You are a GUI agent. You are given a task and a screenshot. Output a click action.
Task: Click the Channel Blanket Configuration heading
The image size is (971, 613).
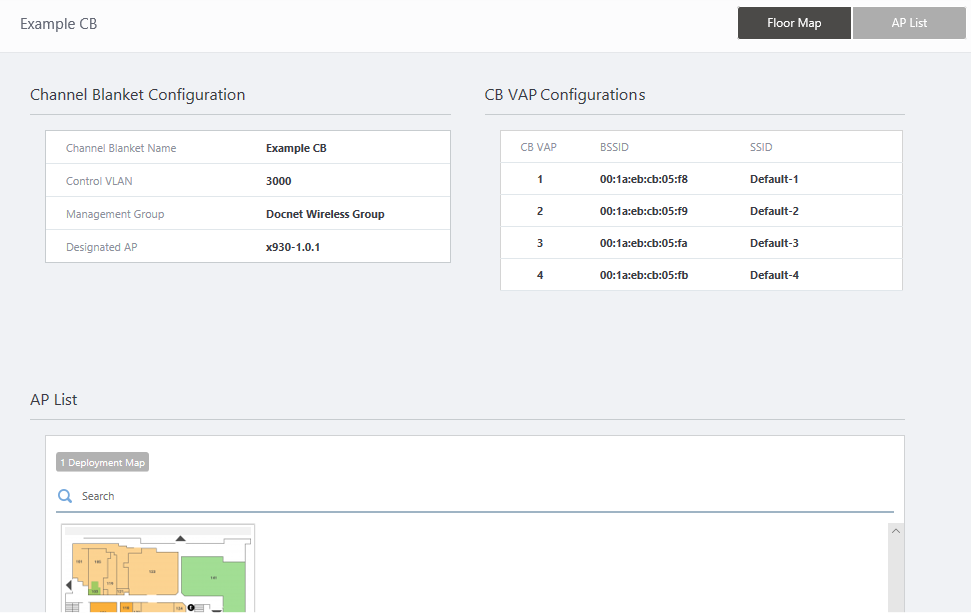[137, 95]
